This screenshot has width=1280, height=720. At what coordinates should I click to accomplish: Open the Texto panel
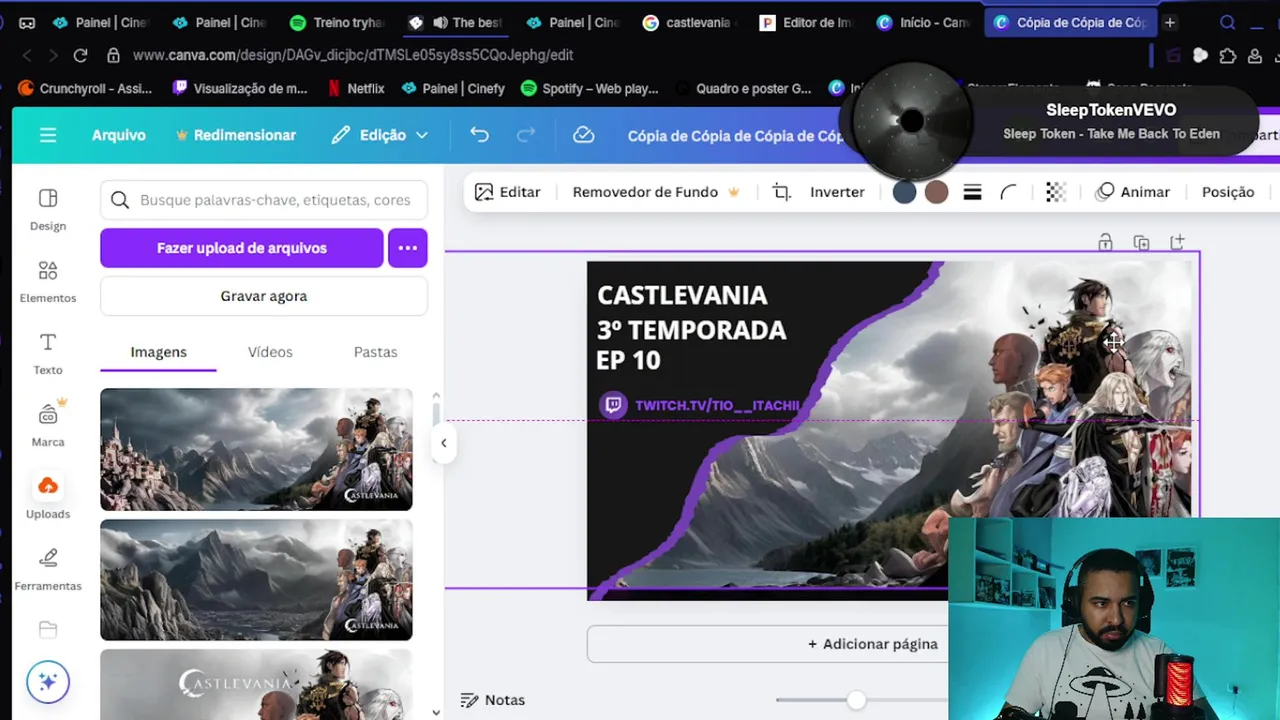tap(48, 354)
